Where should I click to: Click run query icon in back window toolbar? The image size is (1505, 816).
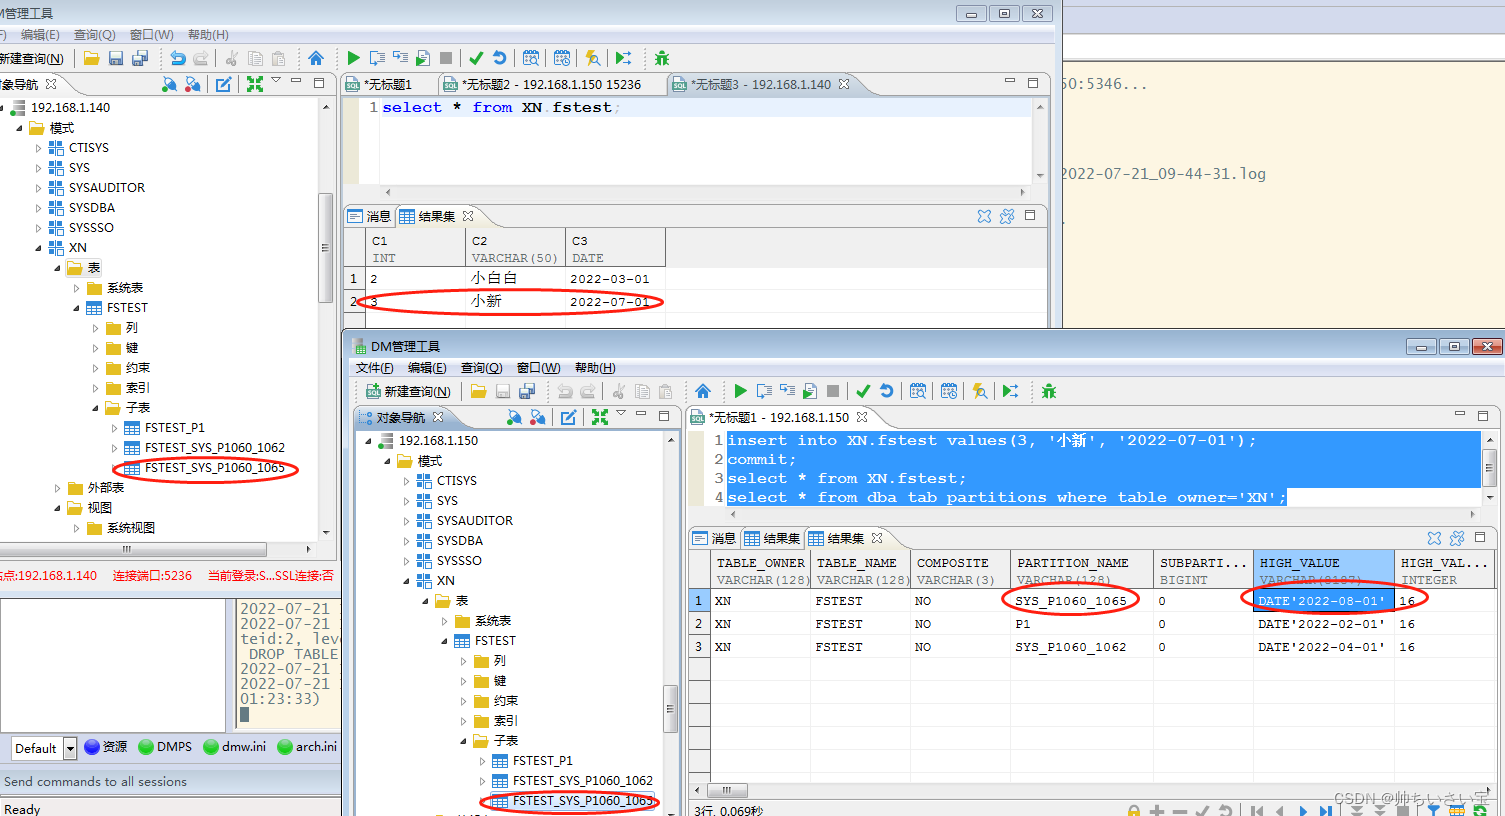pyautogui.click(x=353, y=58)
